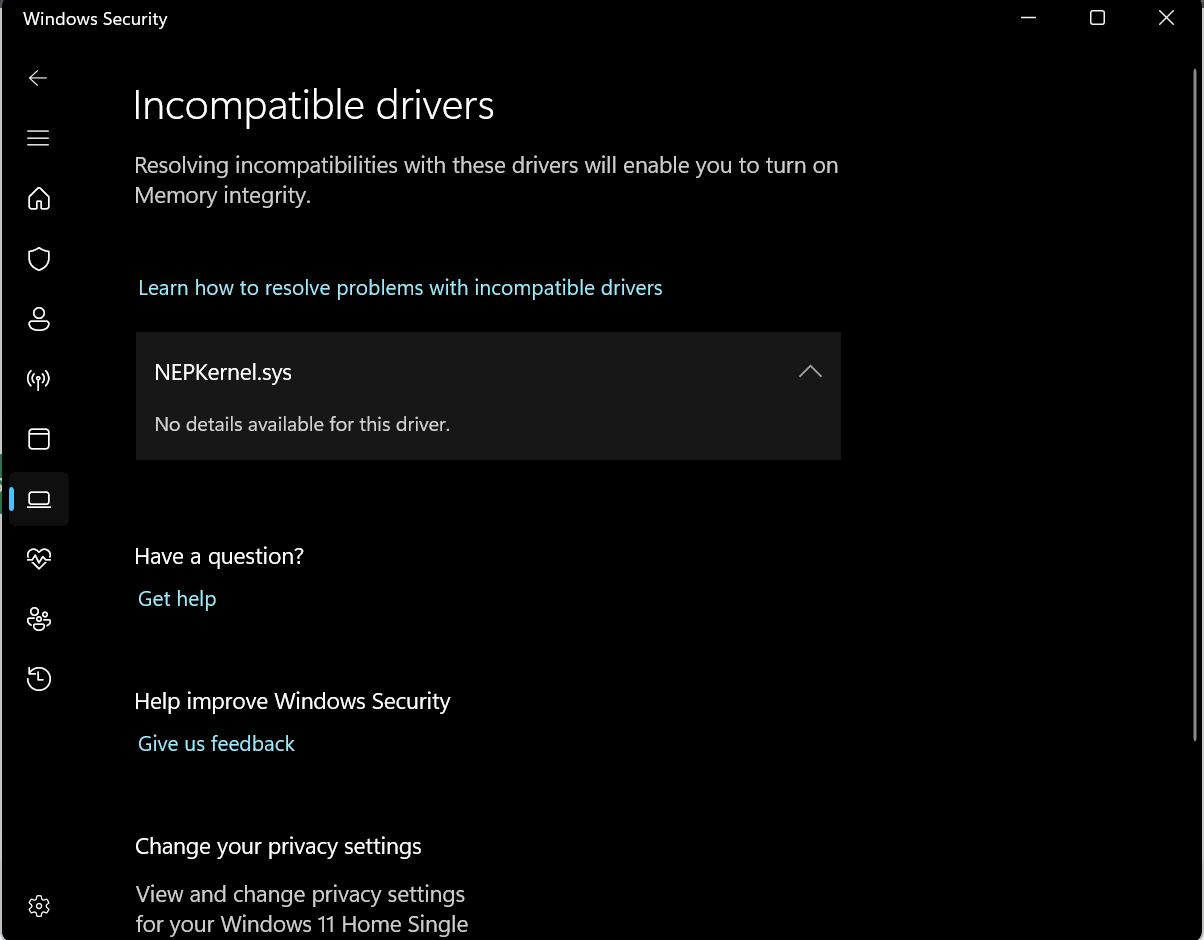Collapse the NEPKernel.sys driver details chevron

click(810, 372)
